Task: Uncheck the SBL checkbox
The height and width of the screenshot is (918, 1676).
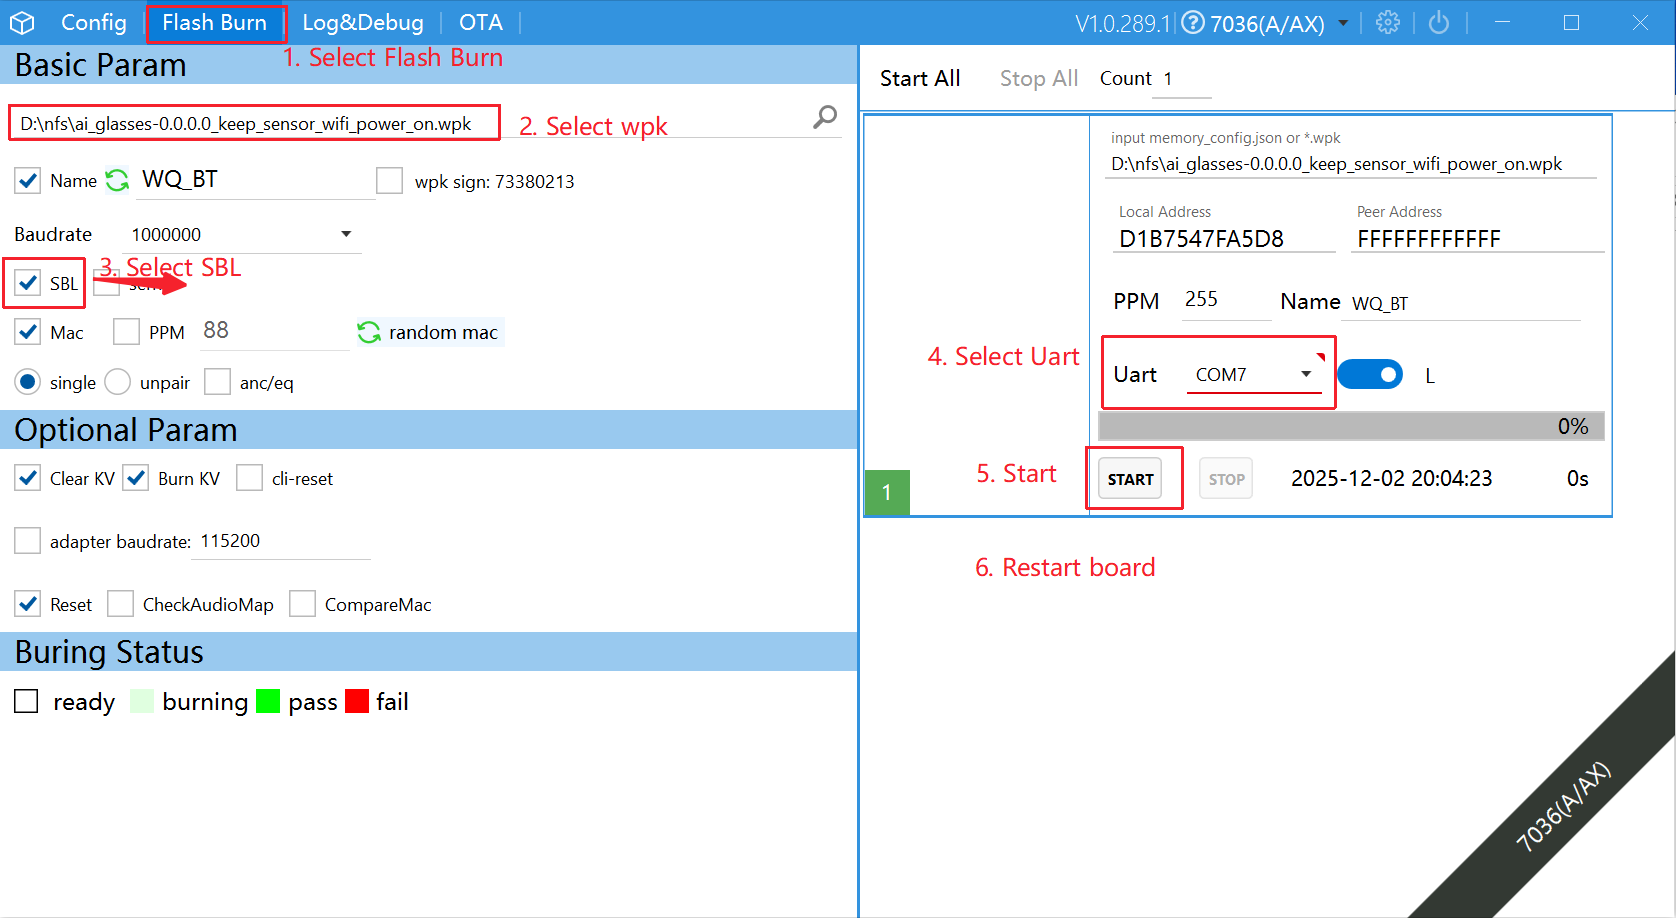Action: (x=28, y=283)
